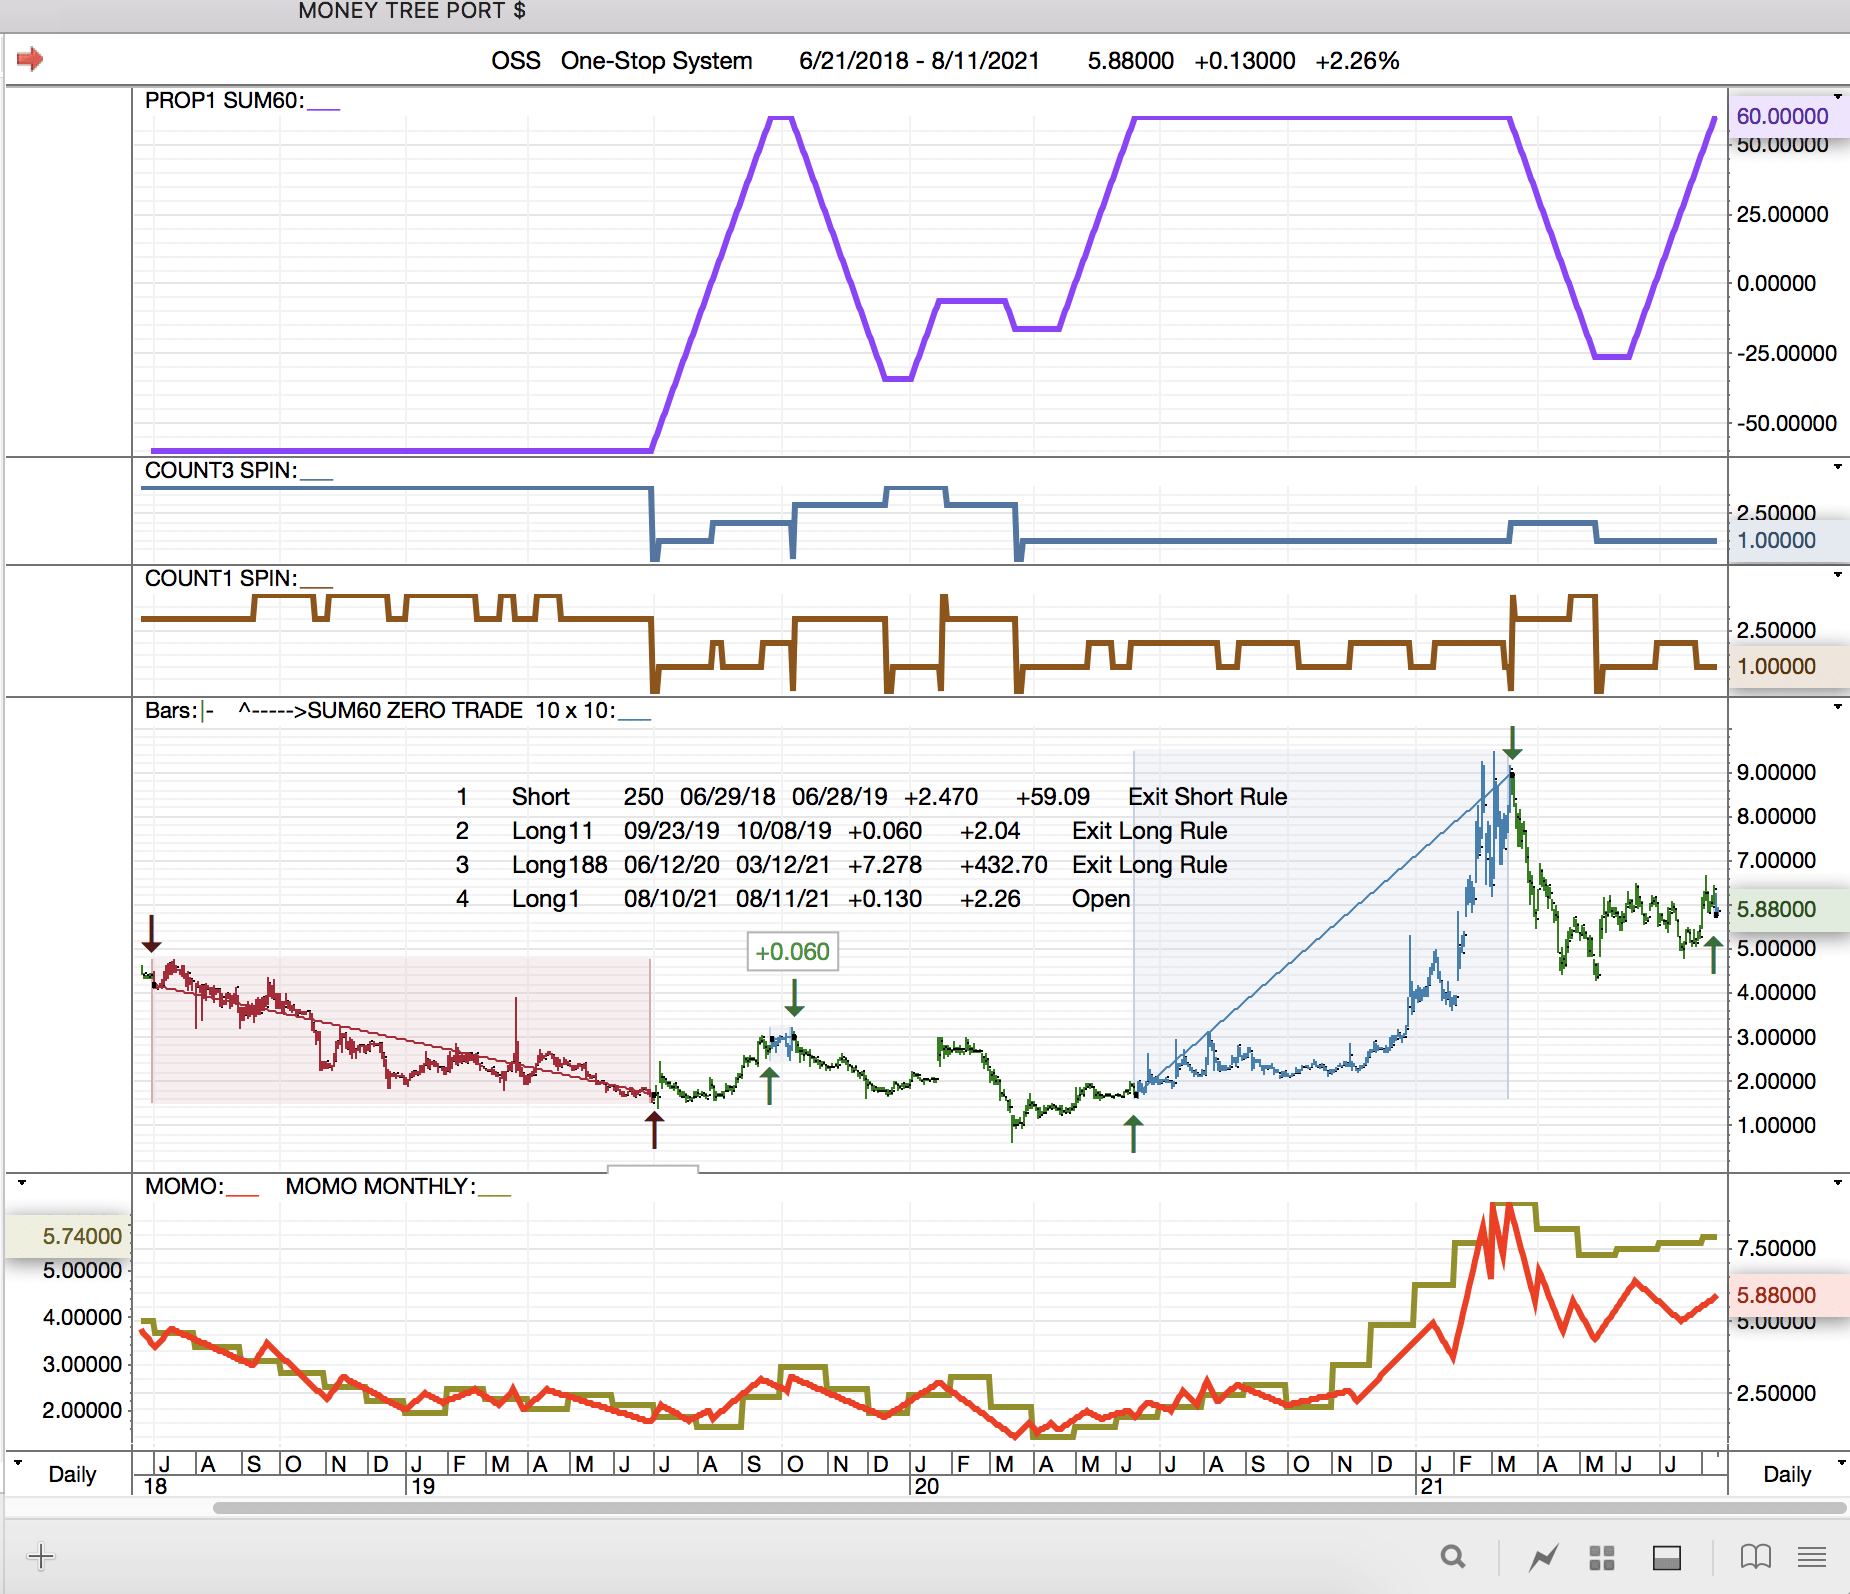Open the MOMO pane left-side menu triangle

pyautogui.click(x=22, y=1183)
